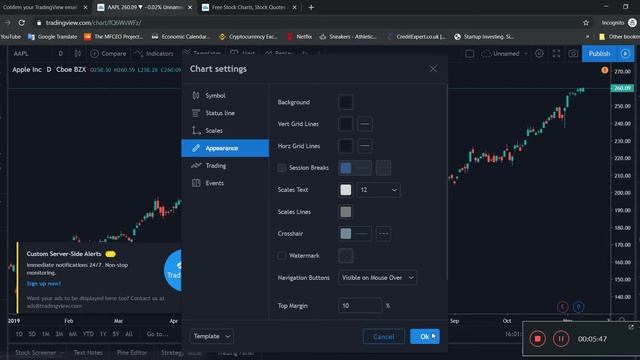Select the 5Y time range
This screenshot has height=360, width=640.
click(116, 334)
